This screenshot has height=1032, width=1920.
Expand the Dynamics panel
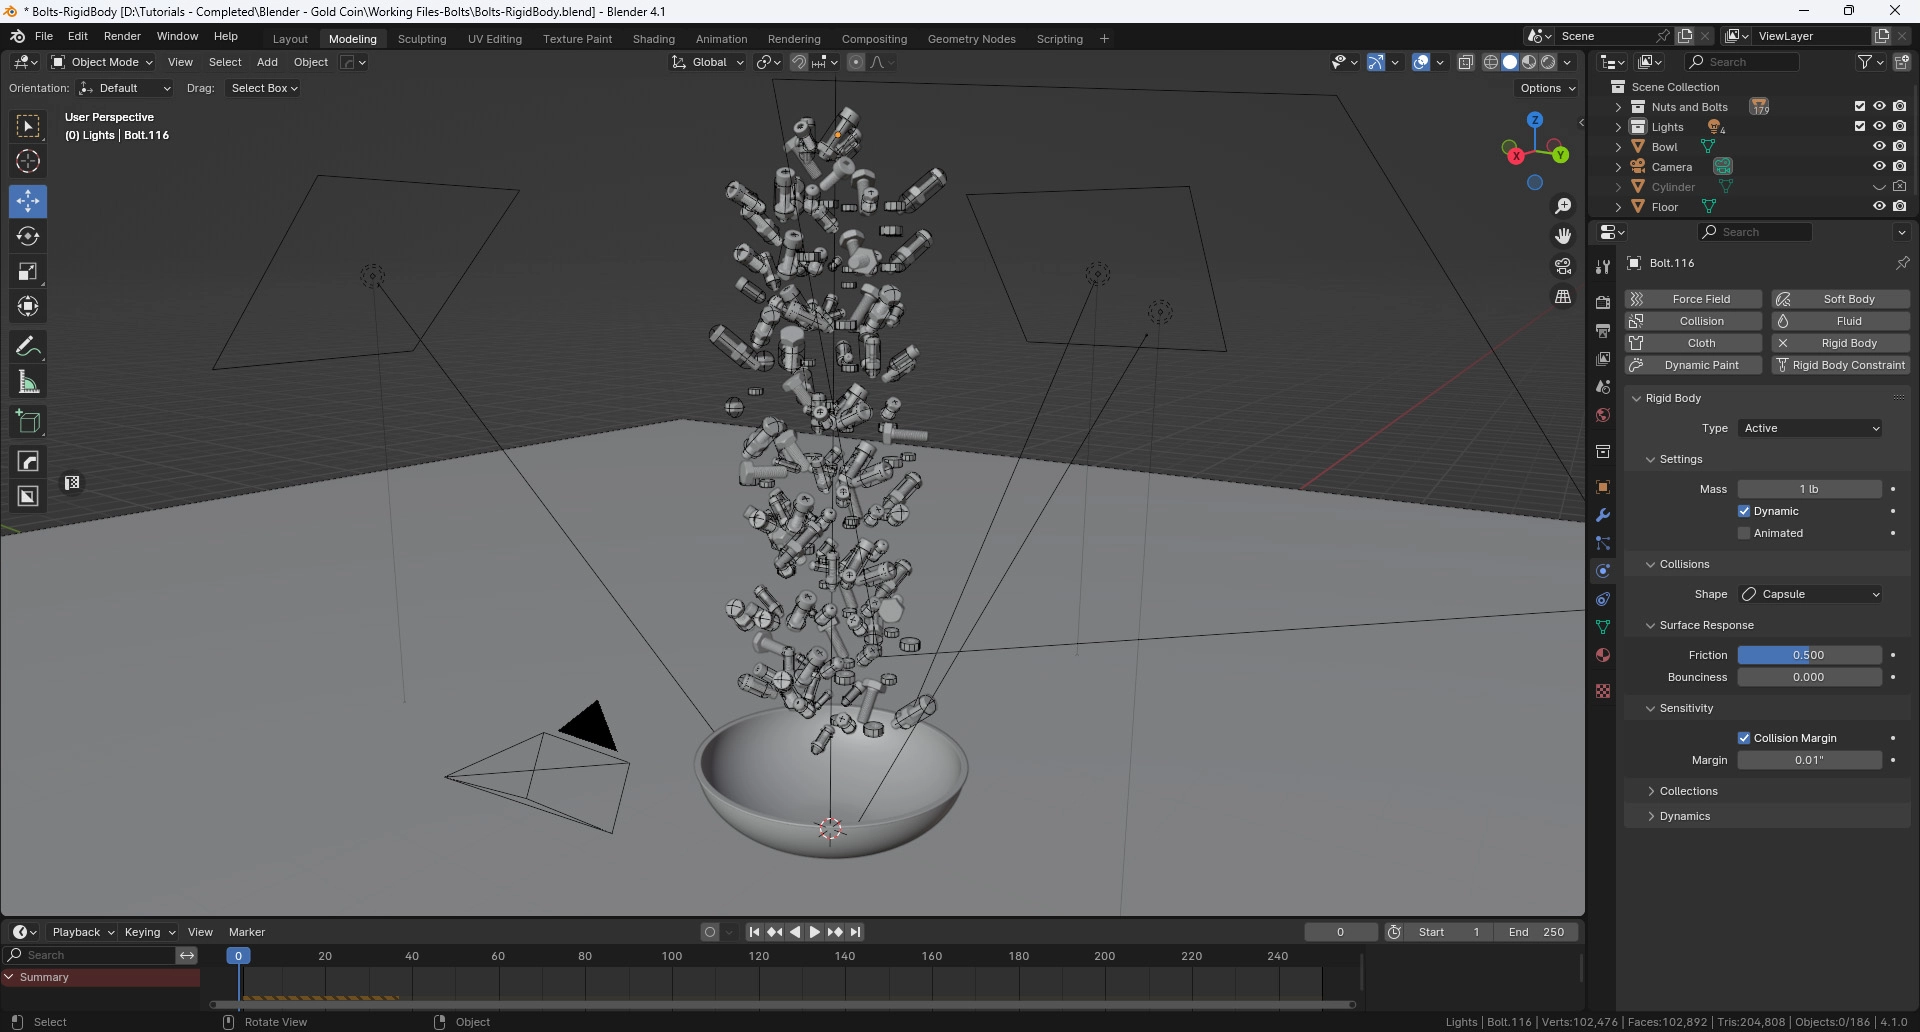[1685, 816]
